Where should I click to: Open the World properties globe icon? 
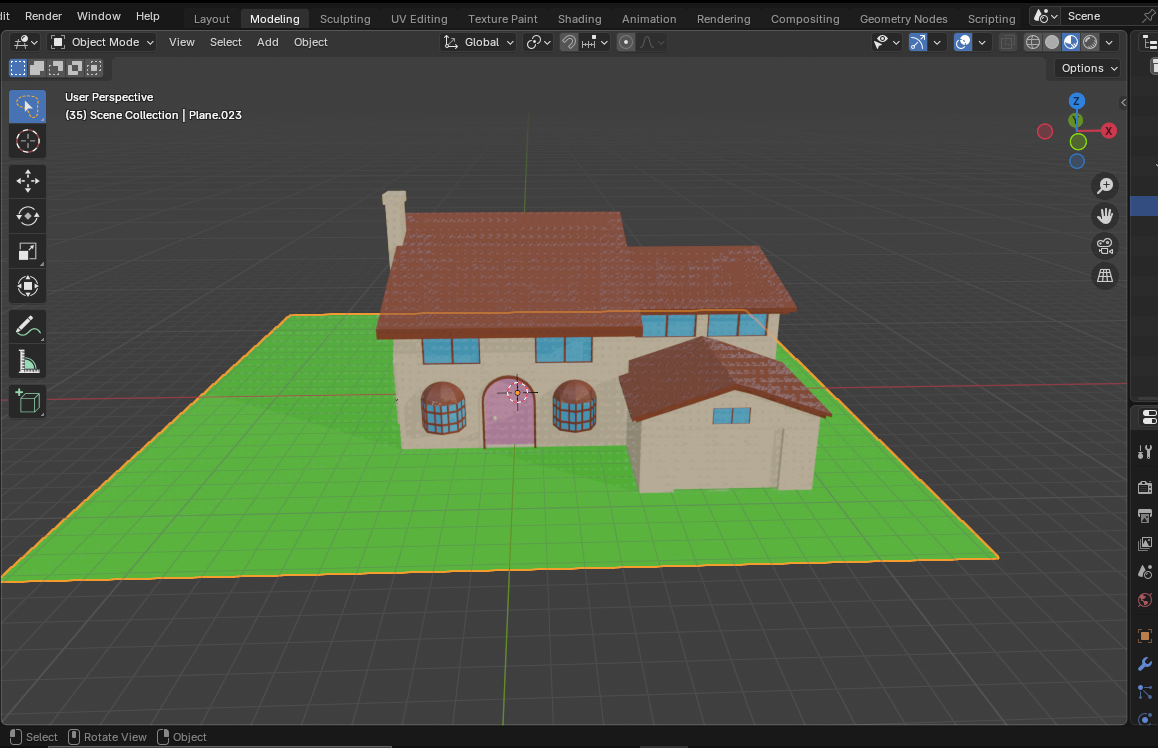coord(1145,600)
